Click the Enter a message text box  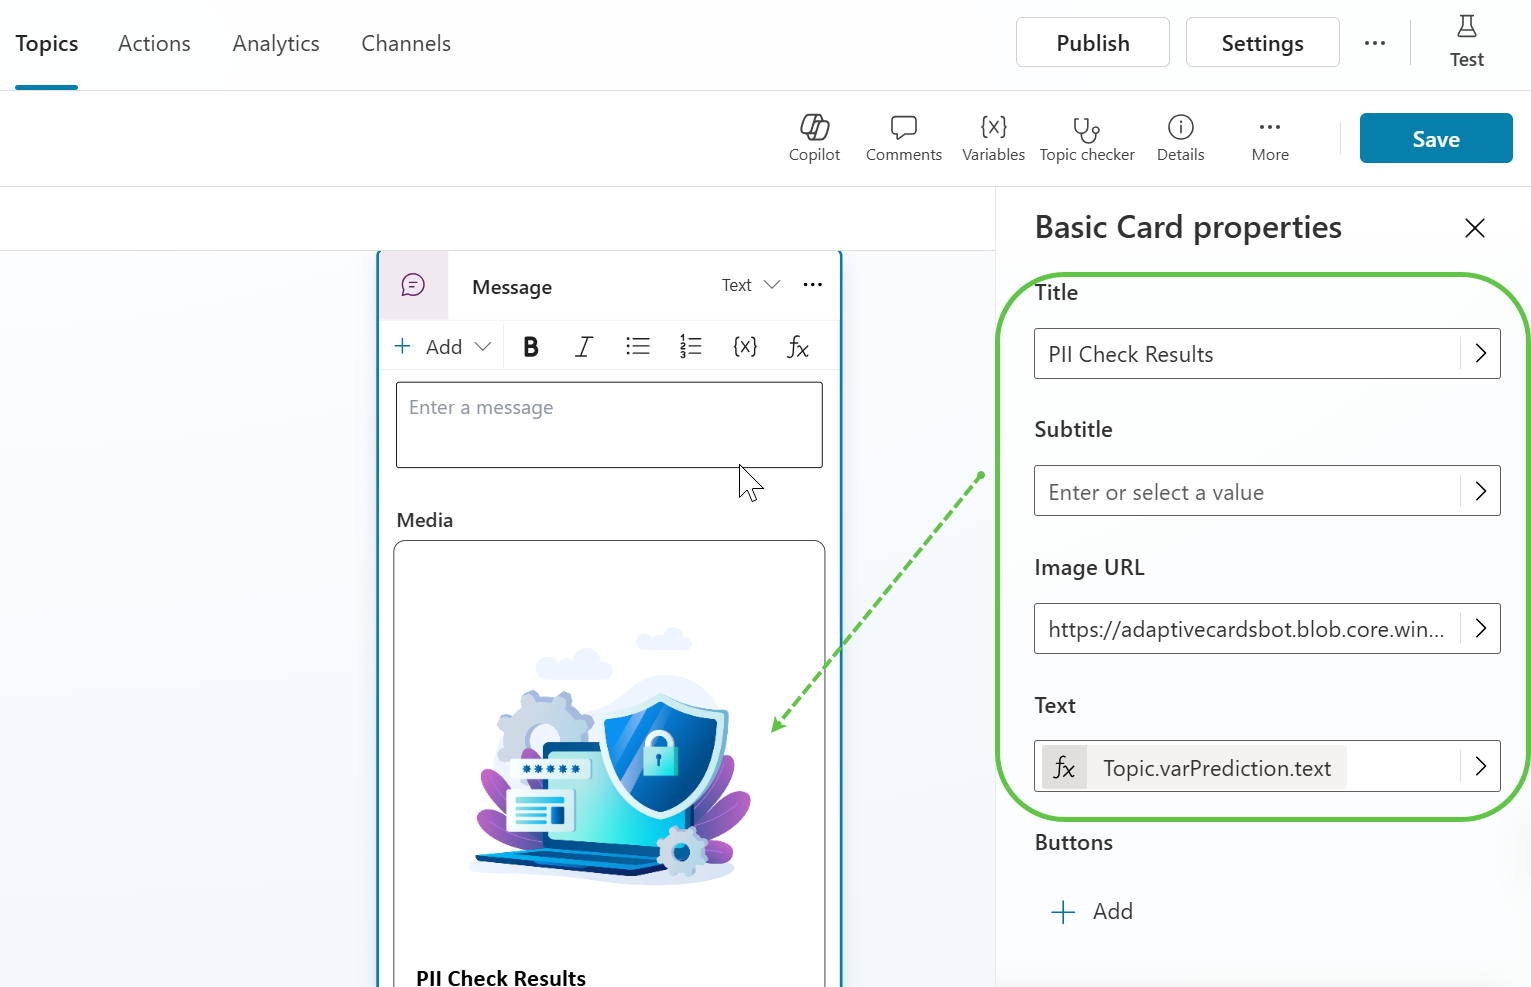coord(609,425)
